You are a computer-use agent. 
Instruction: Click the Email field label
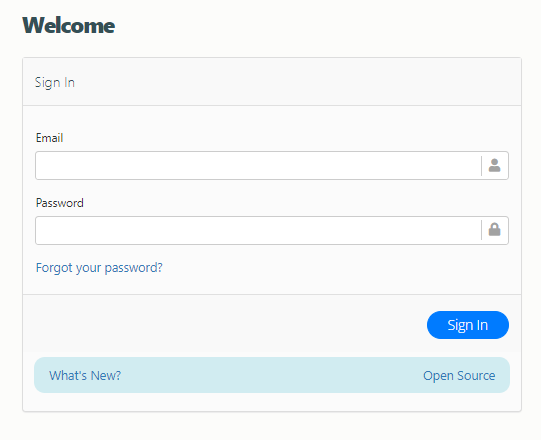(49, 138)
